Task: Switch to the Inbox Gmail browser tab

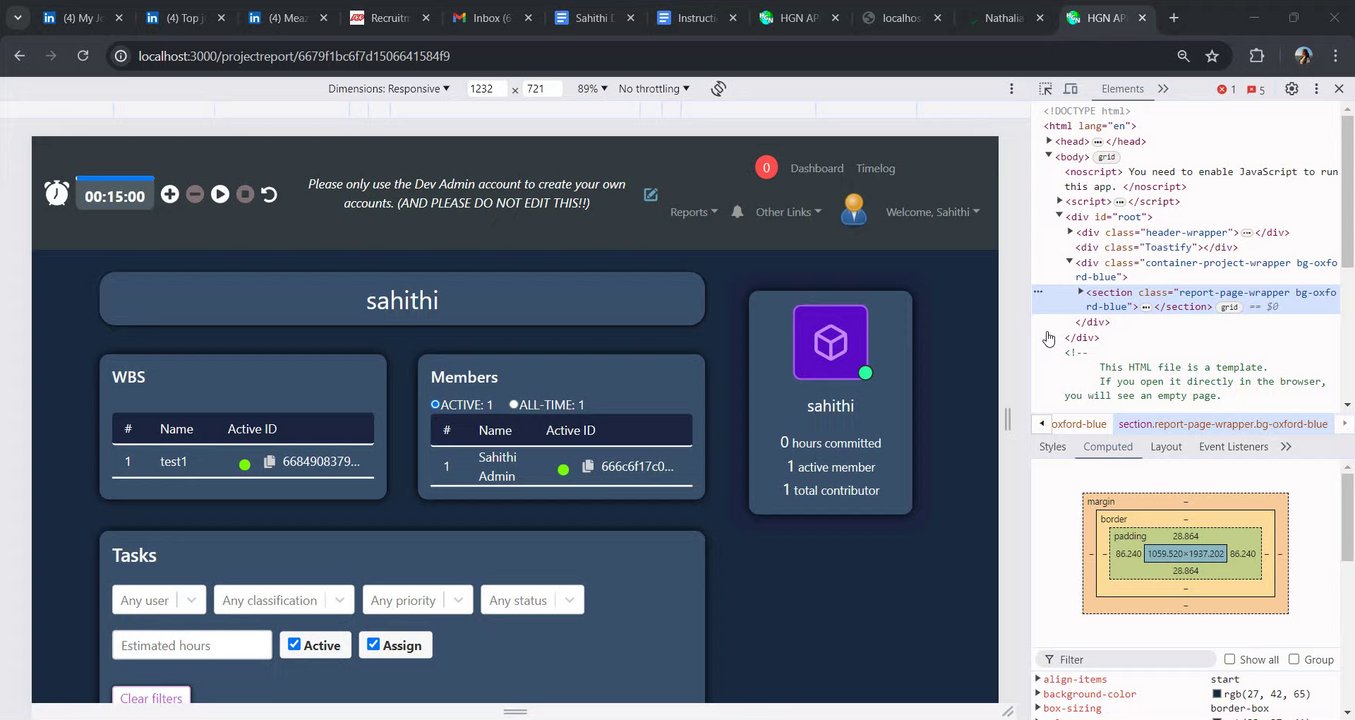Action: (x=489, y=18)
